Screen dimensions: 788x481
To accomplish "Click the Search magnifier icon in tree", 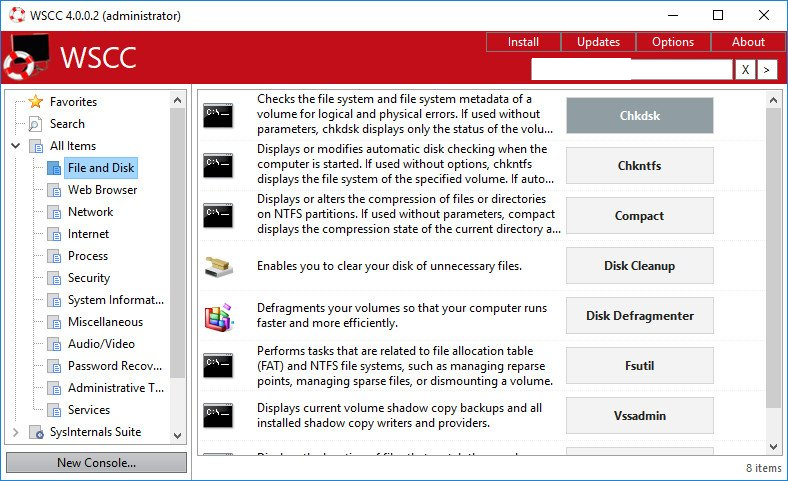I will point(35,124).
